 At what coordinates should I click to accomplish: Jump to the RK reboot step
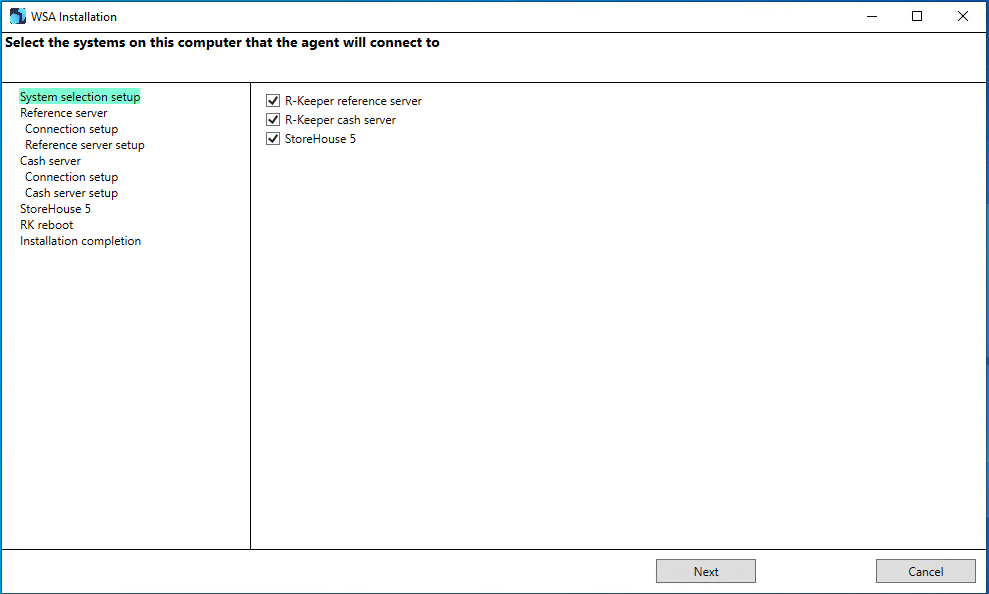click(x=47, y=225)
